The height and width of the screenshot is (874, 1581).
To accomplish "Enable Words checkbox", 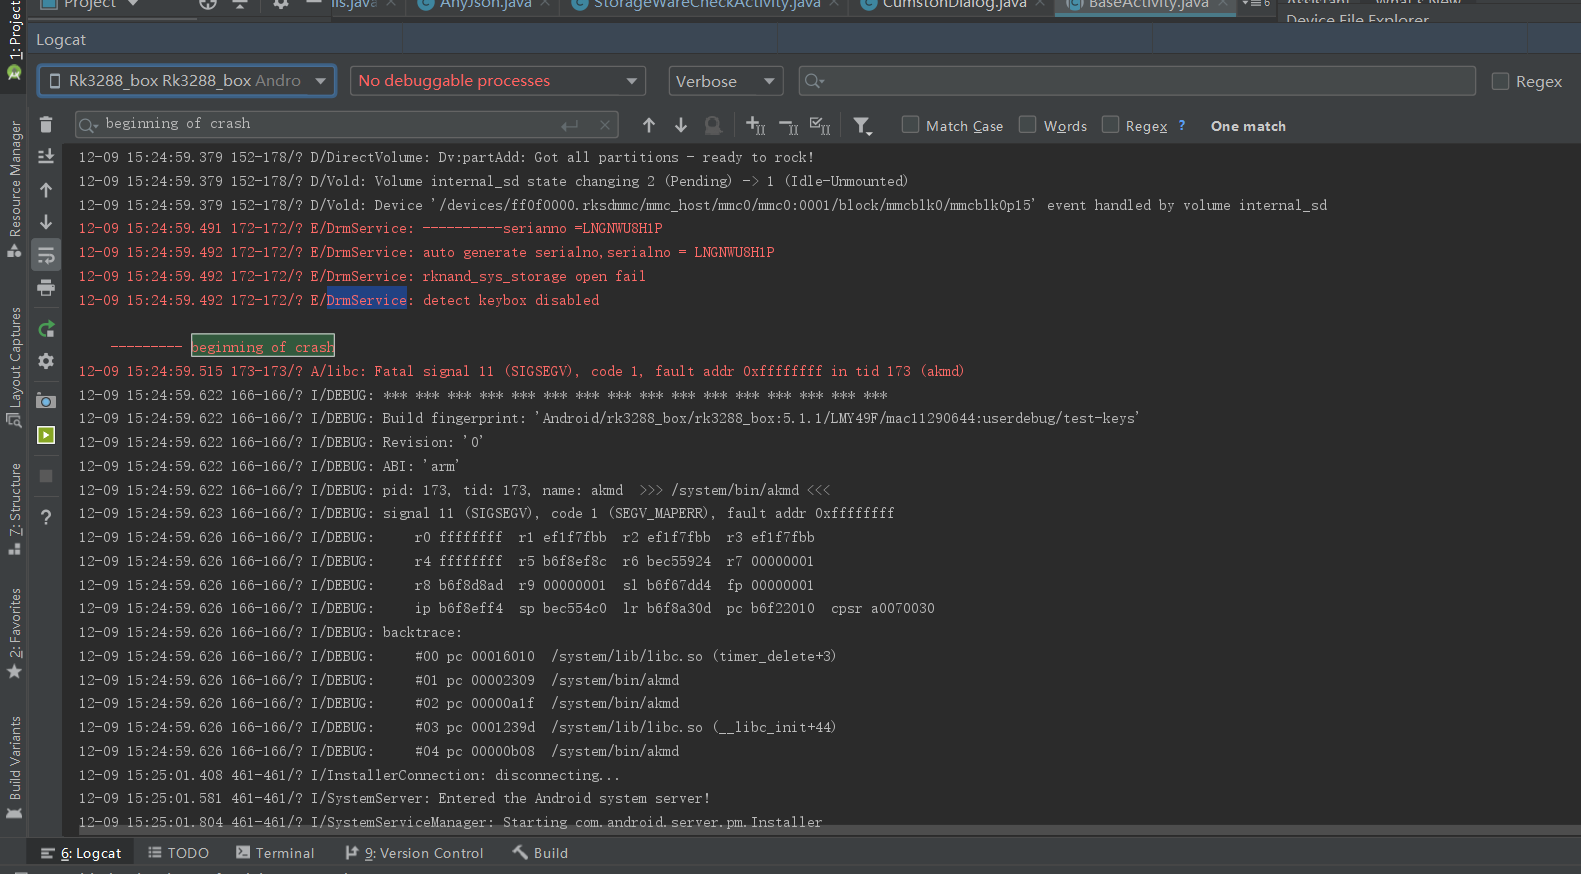I will [1027, 125].
